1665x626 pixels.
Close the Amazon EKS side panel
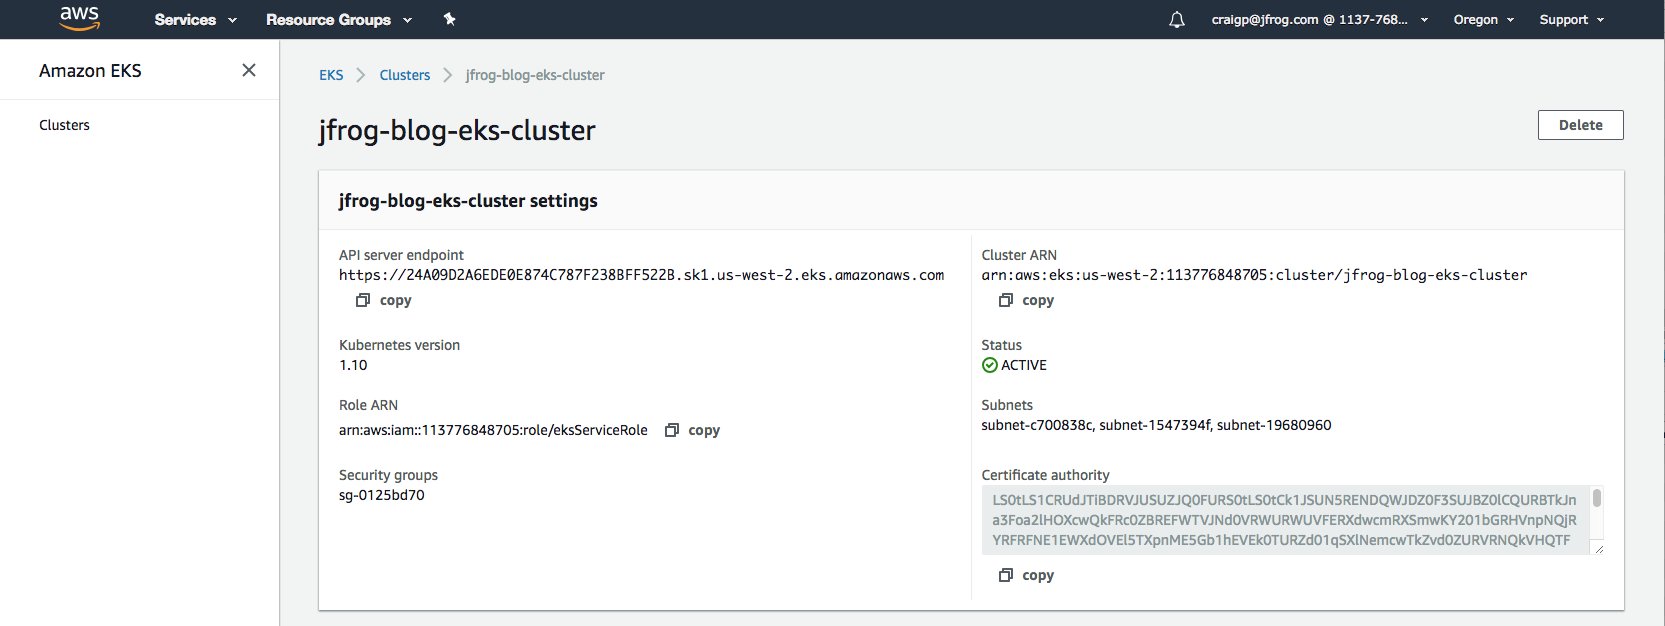tap(249, 70)
